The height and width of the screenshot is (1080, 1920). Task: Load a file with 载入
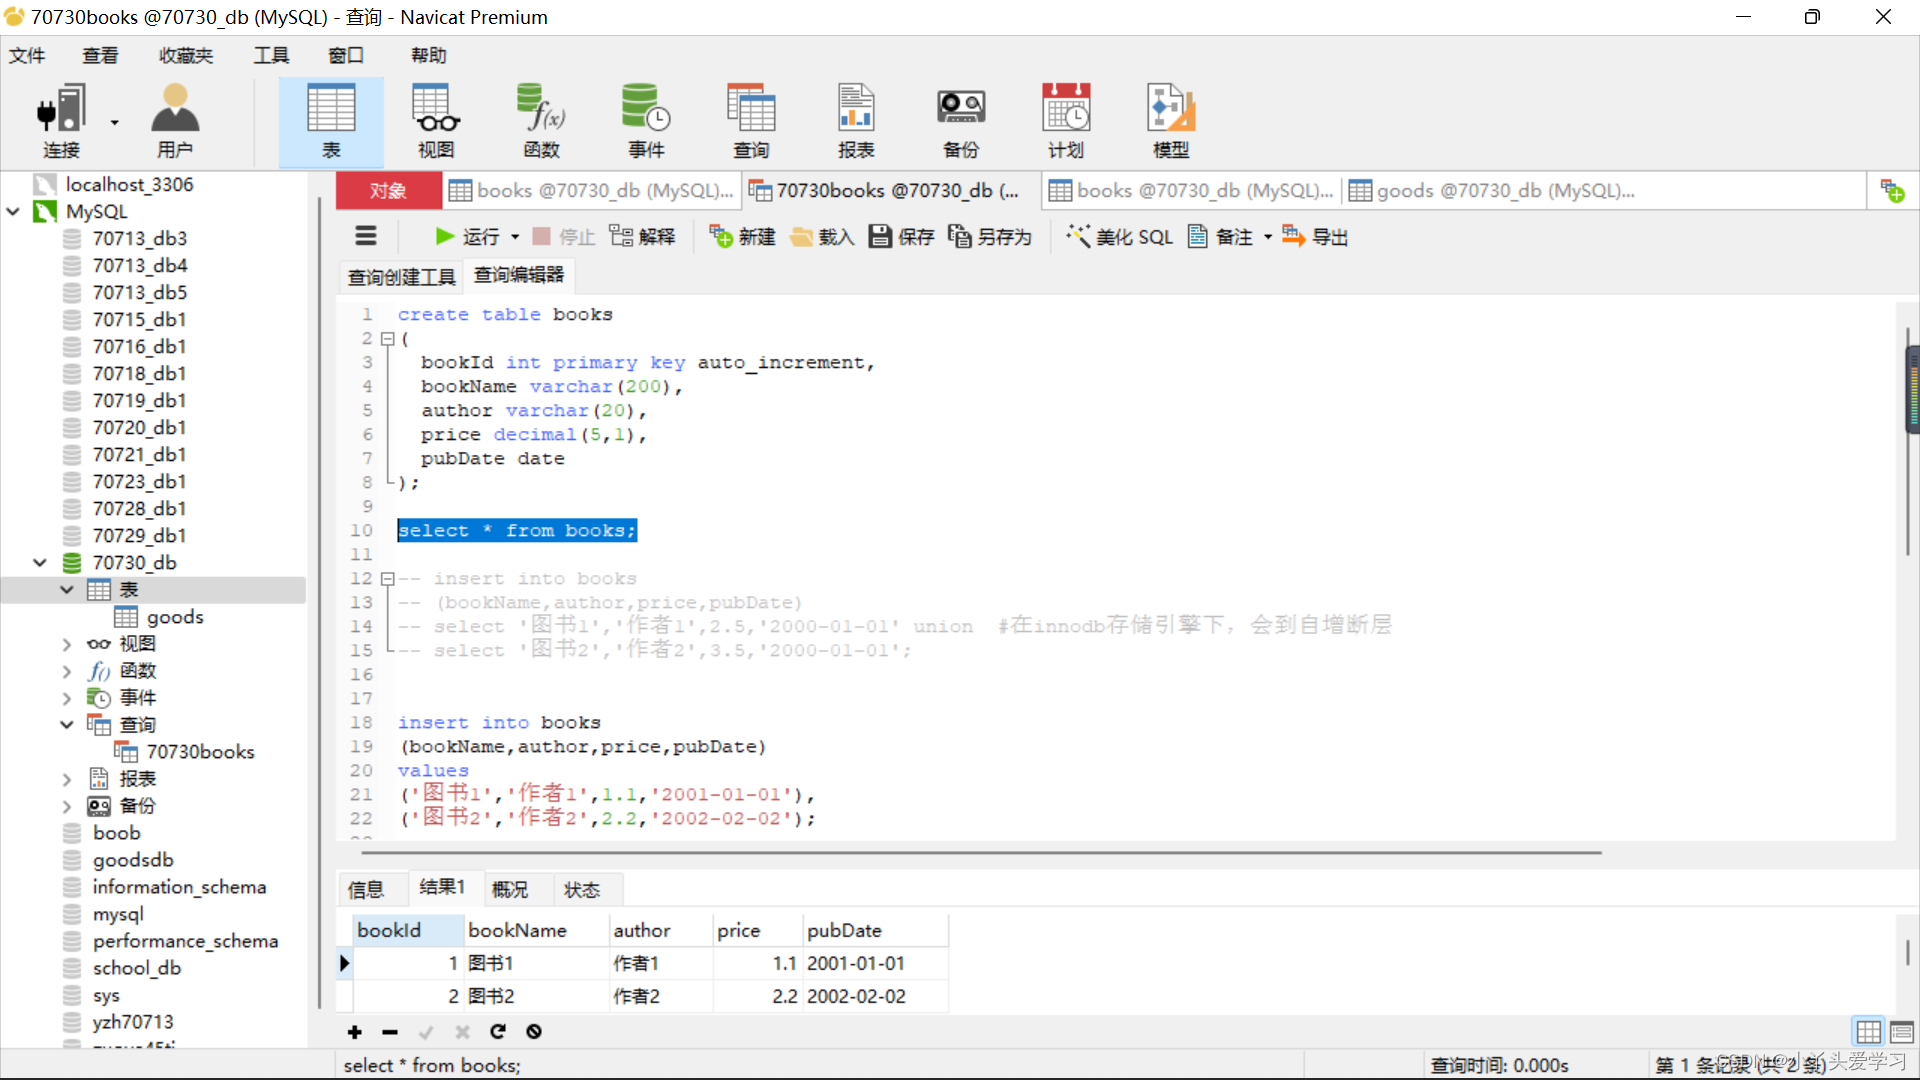pos(822,236)
